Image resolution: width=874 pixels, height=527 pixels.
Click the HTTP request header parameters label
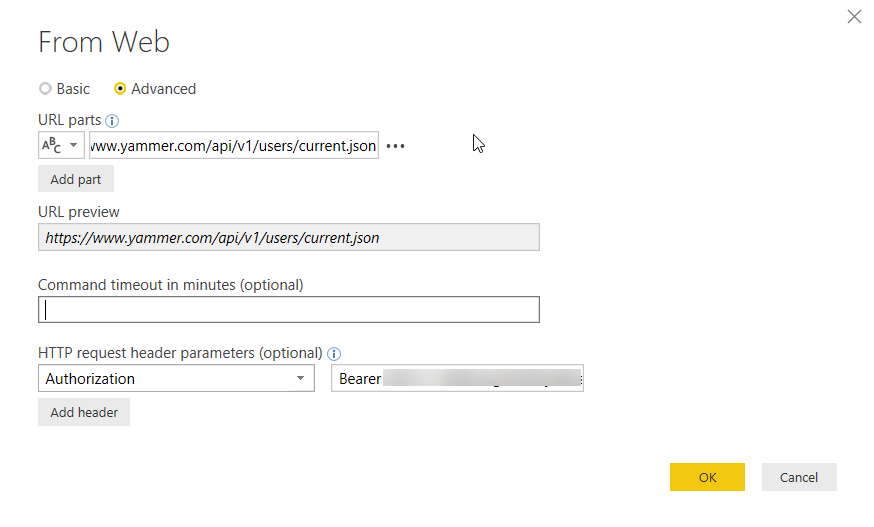[x=180, y=353]
